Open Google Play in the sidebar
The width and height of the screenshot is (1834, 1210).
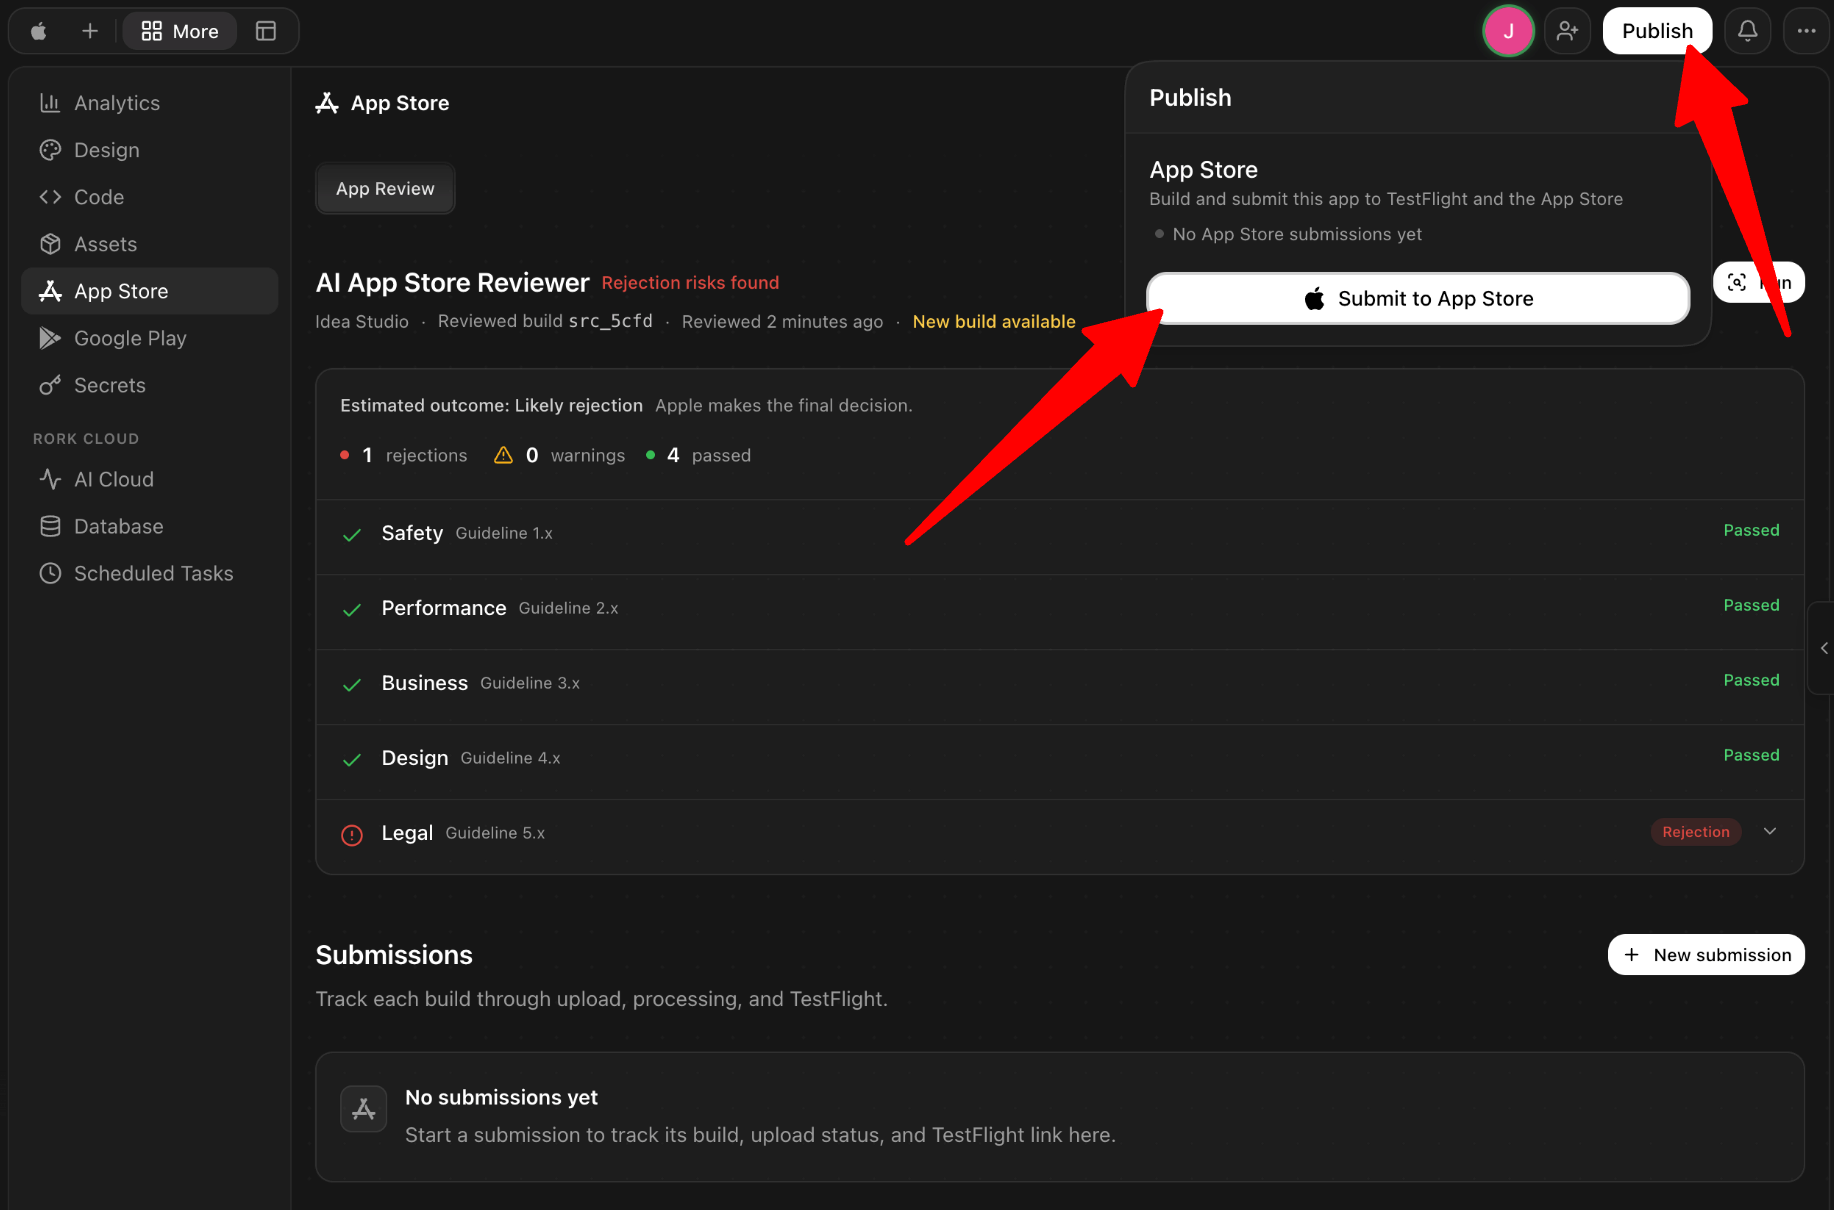click(149, 338)
